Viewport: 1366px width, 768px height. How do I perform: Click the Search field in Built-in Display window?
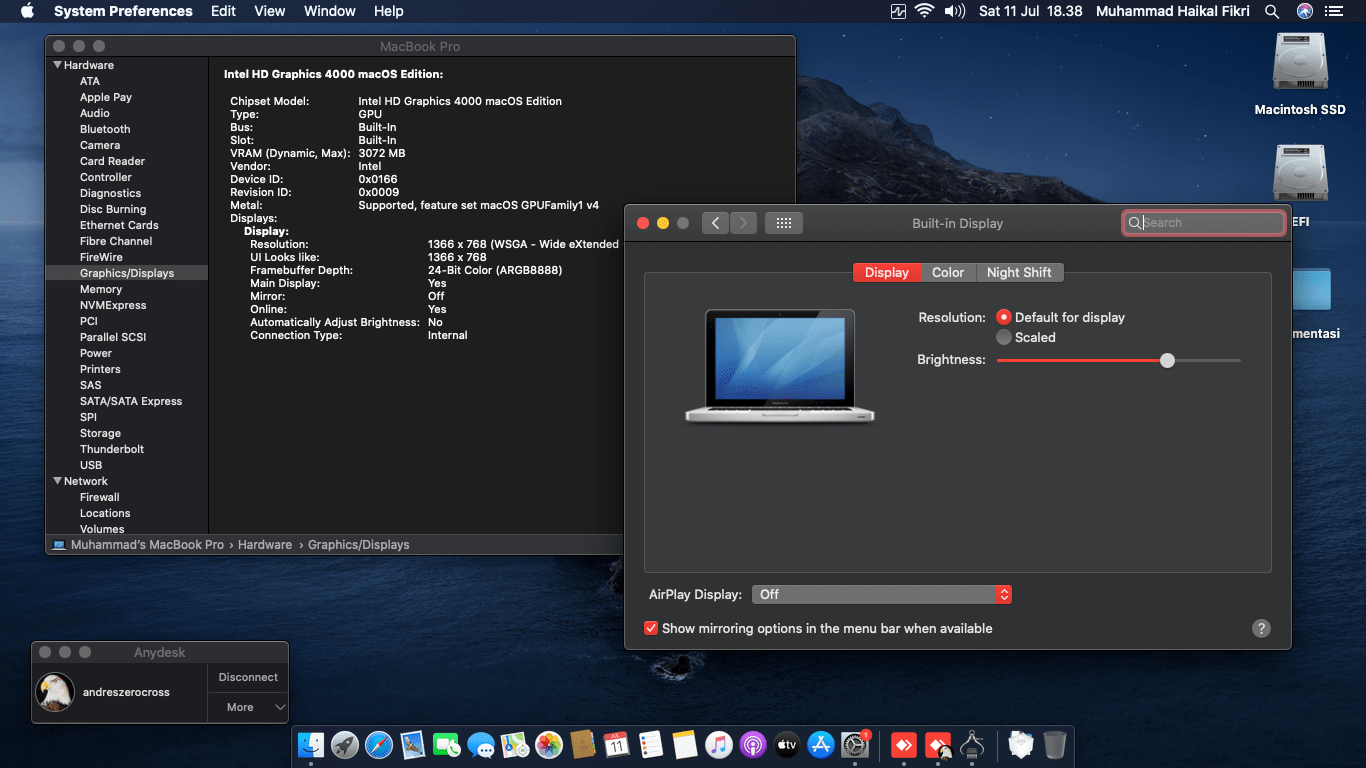point(1204,223)
